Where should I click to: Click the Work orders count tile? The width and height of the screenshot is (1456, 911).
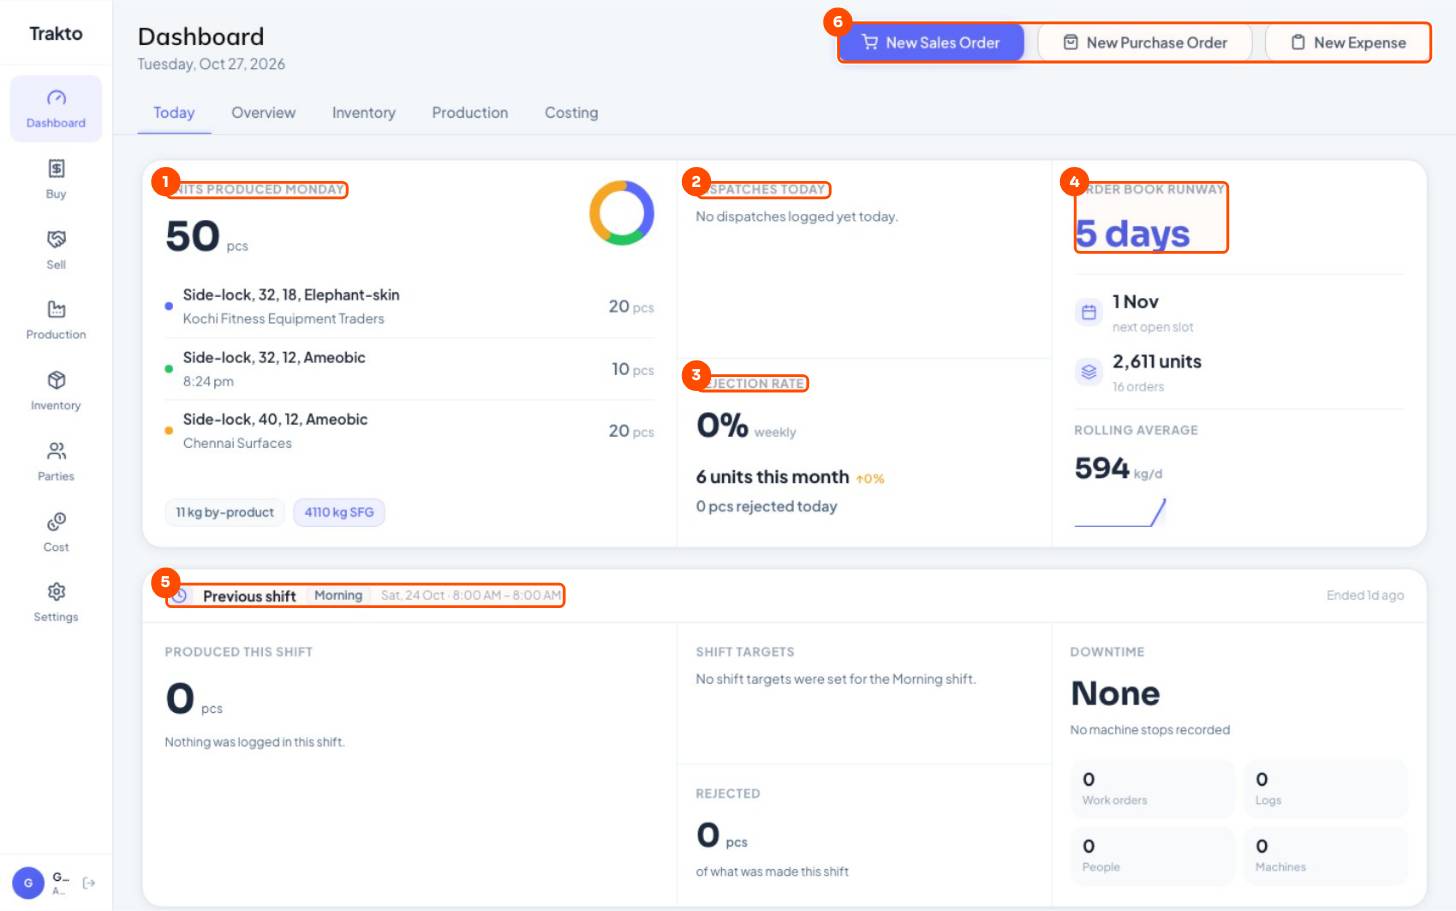pyautogui.click(x=1153, y=788)
